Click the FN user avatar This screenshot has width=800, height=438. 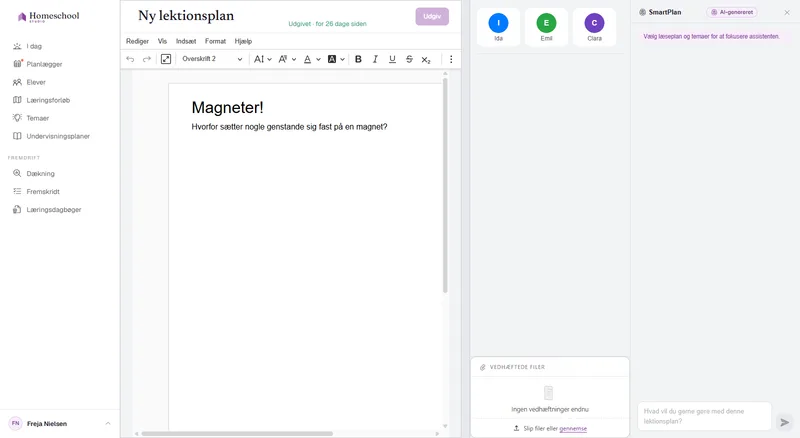click(16, 423)
